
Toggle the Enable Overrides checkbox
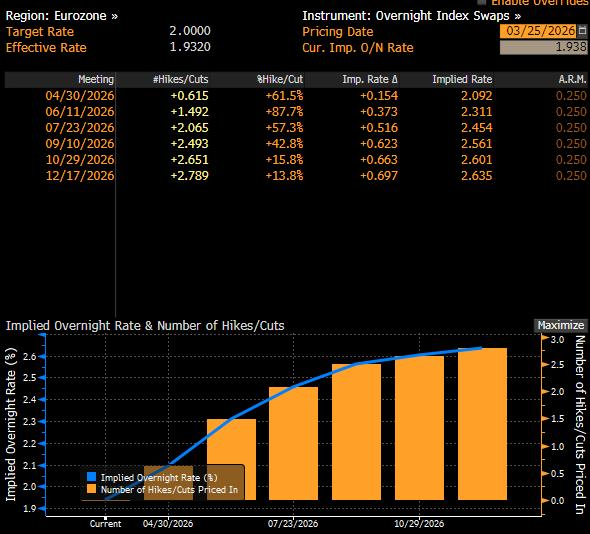click(x=481, y=2)
